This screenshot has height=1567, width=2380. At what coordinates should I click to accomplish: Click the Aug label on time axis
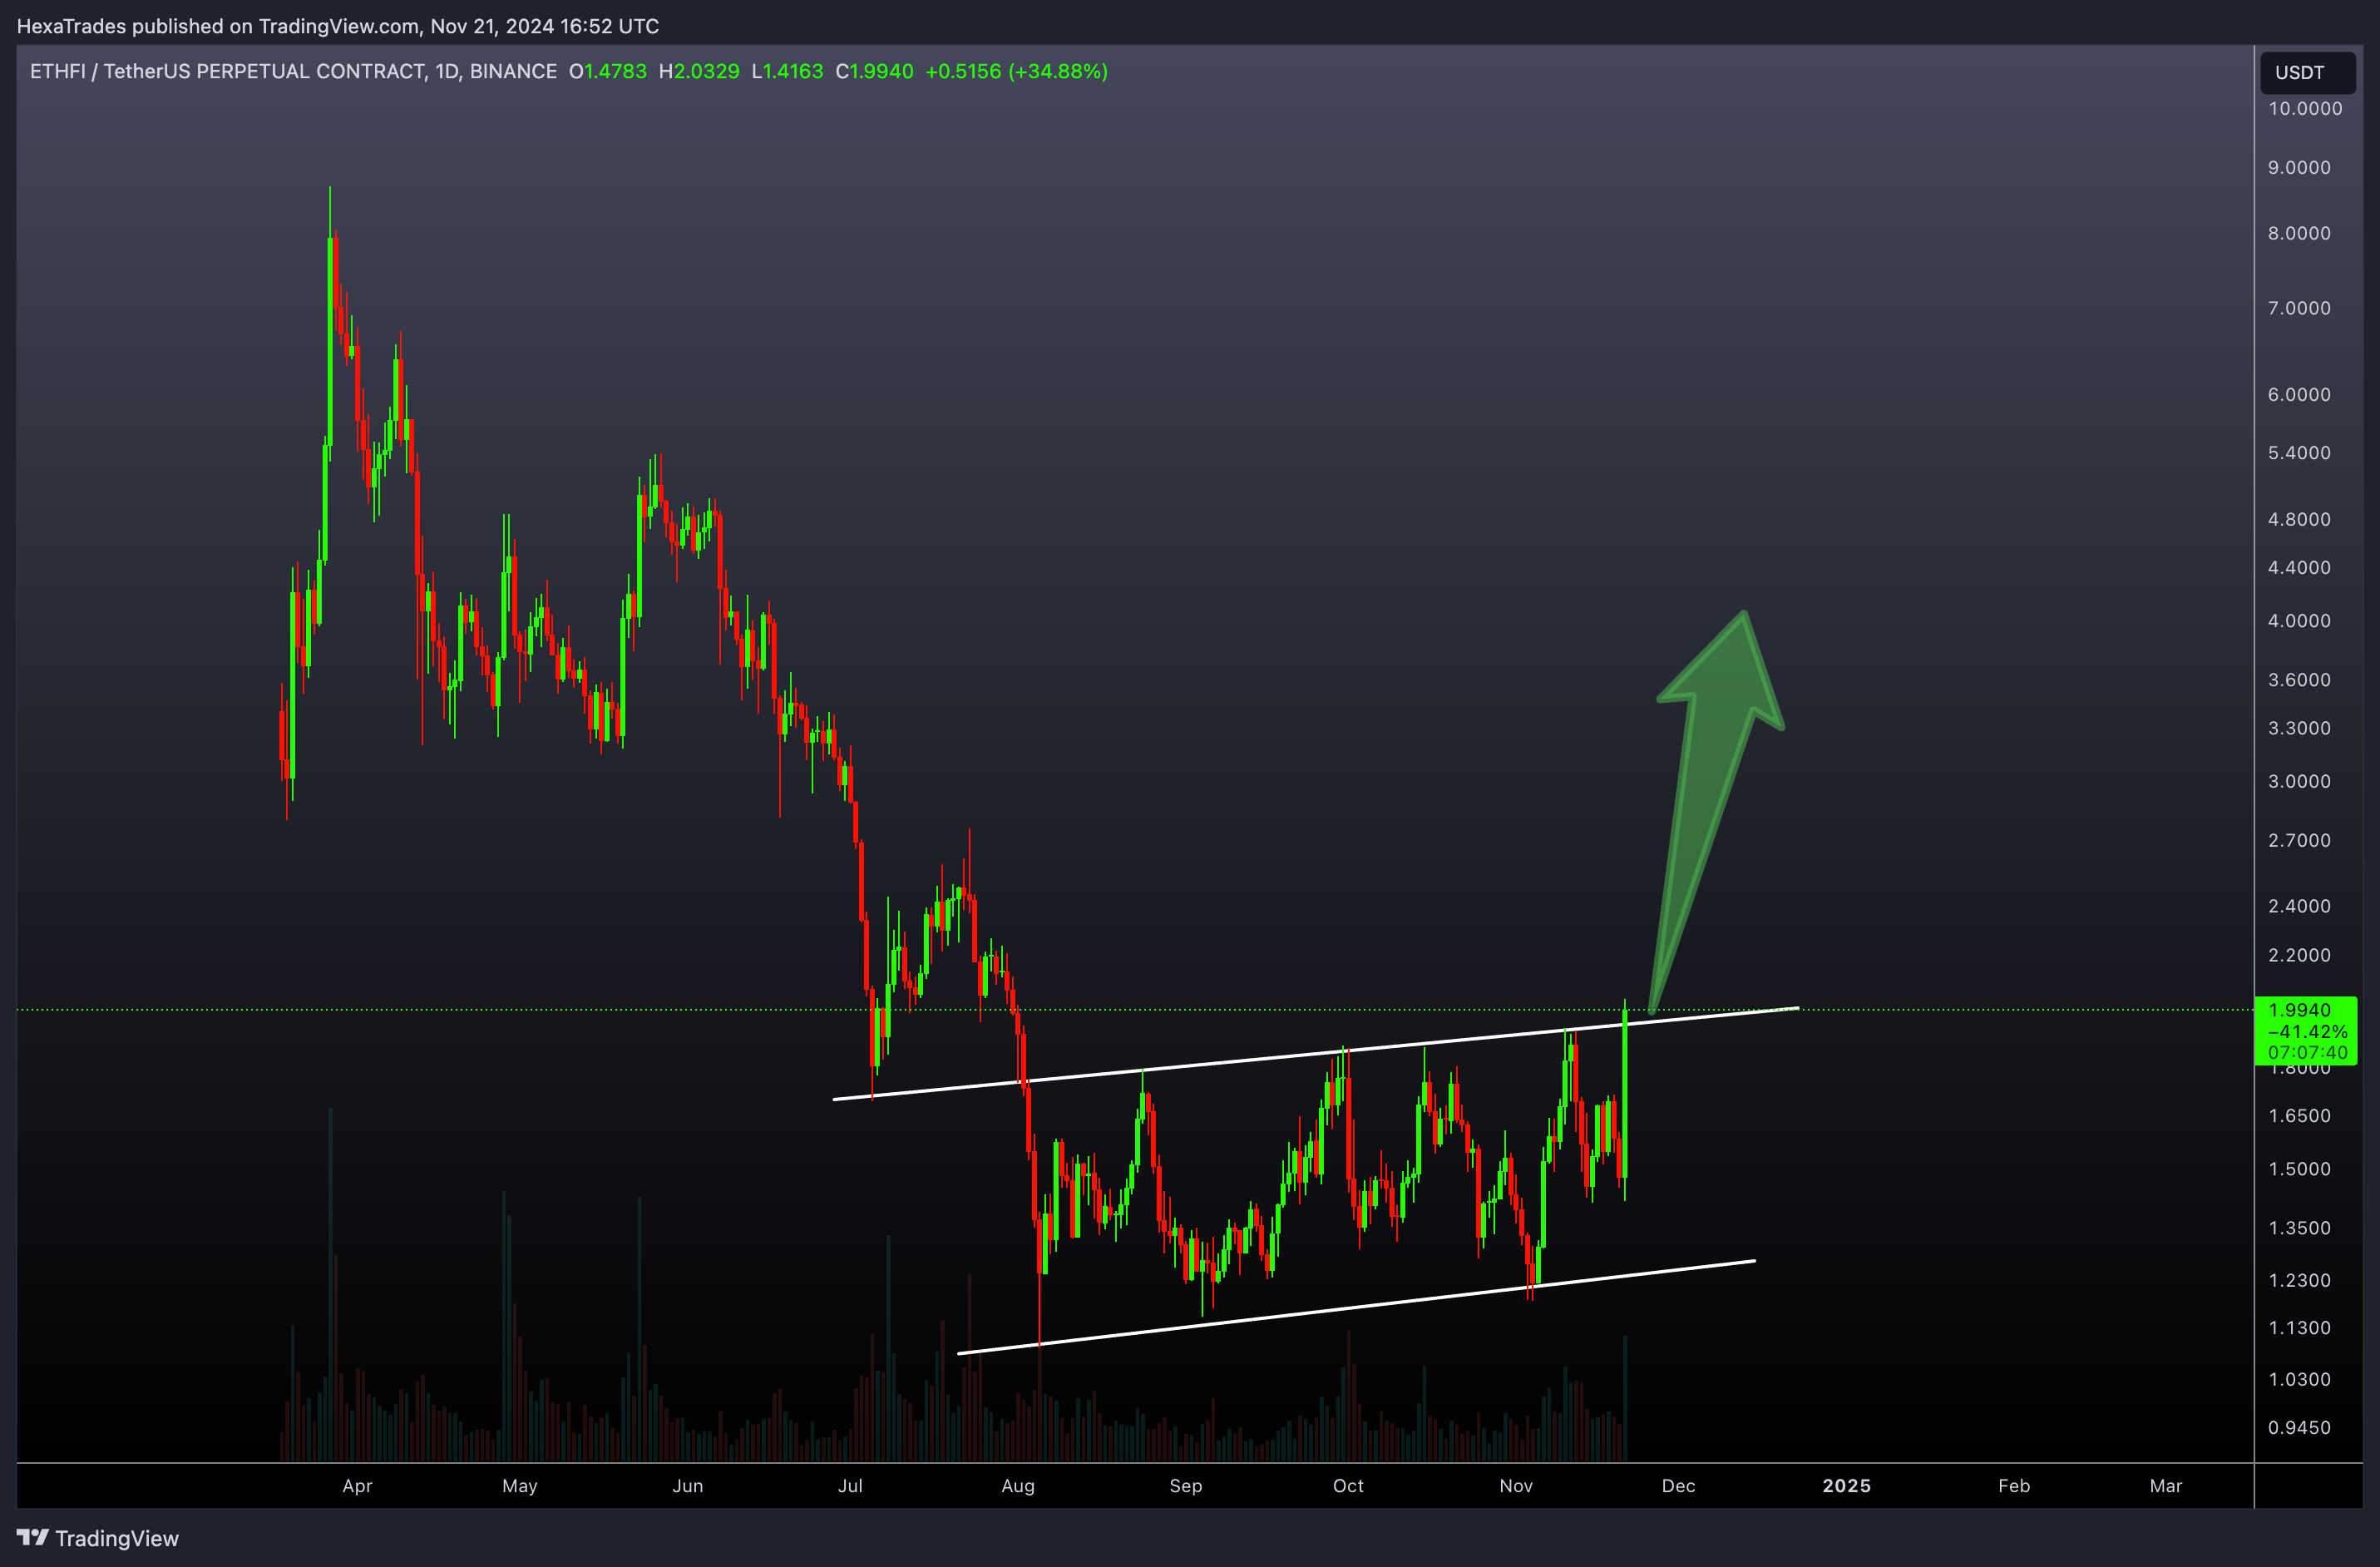1018,1486
